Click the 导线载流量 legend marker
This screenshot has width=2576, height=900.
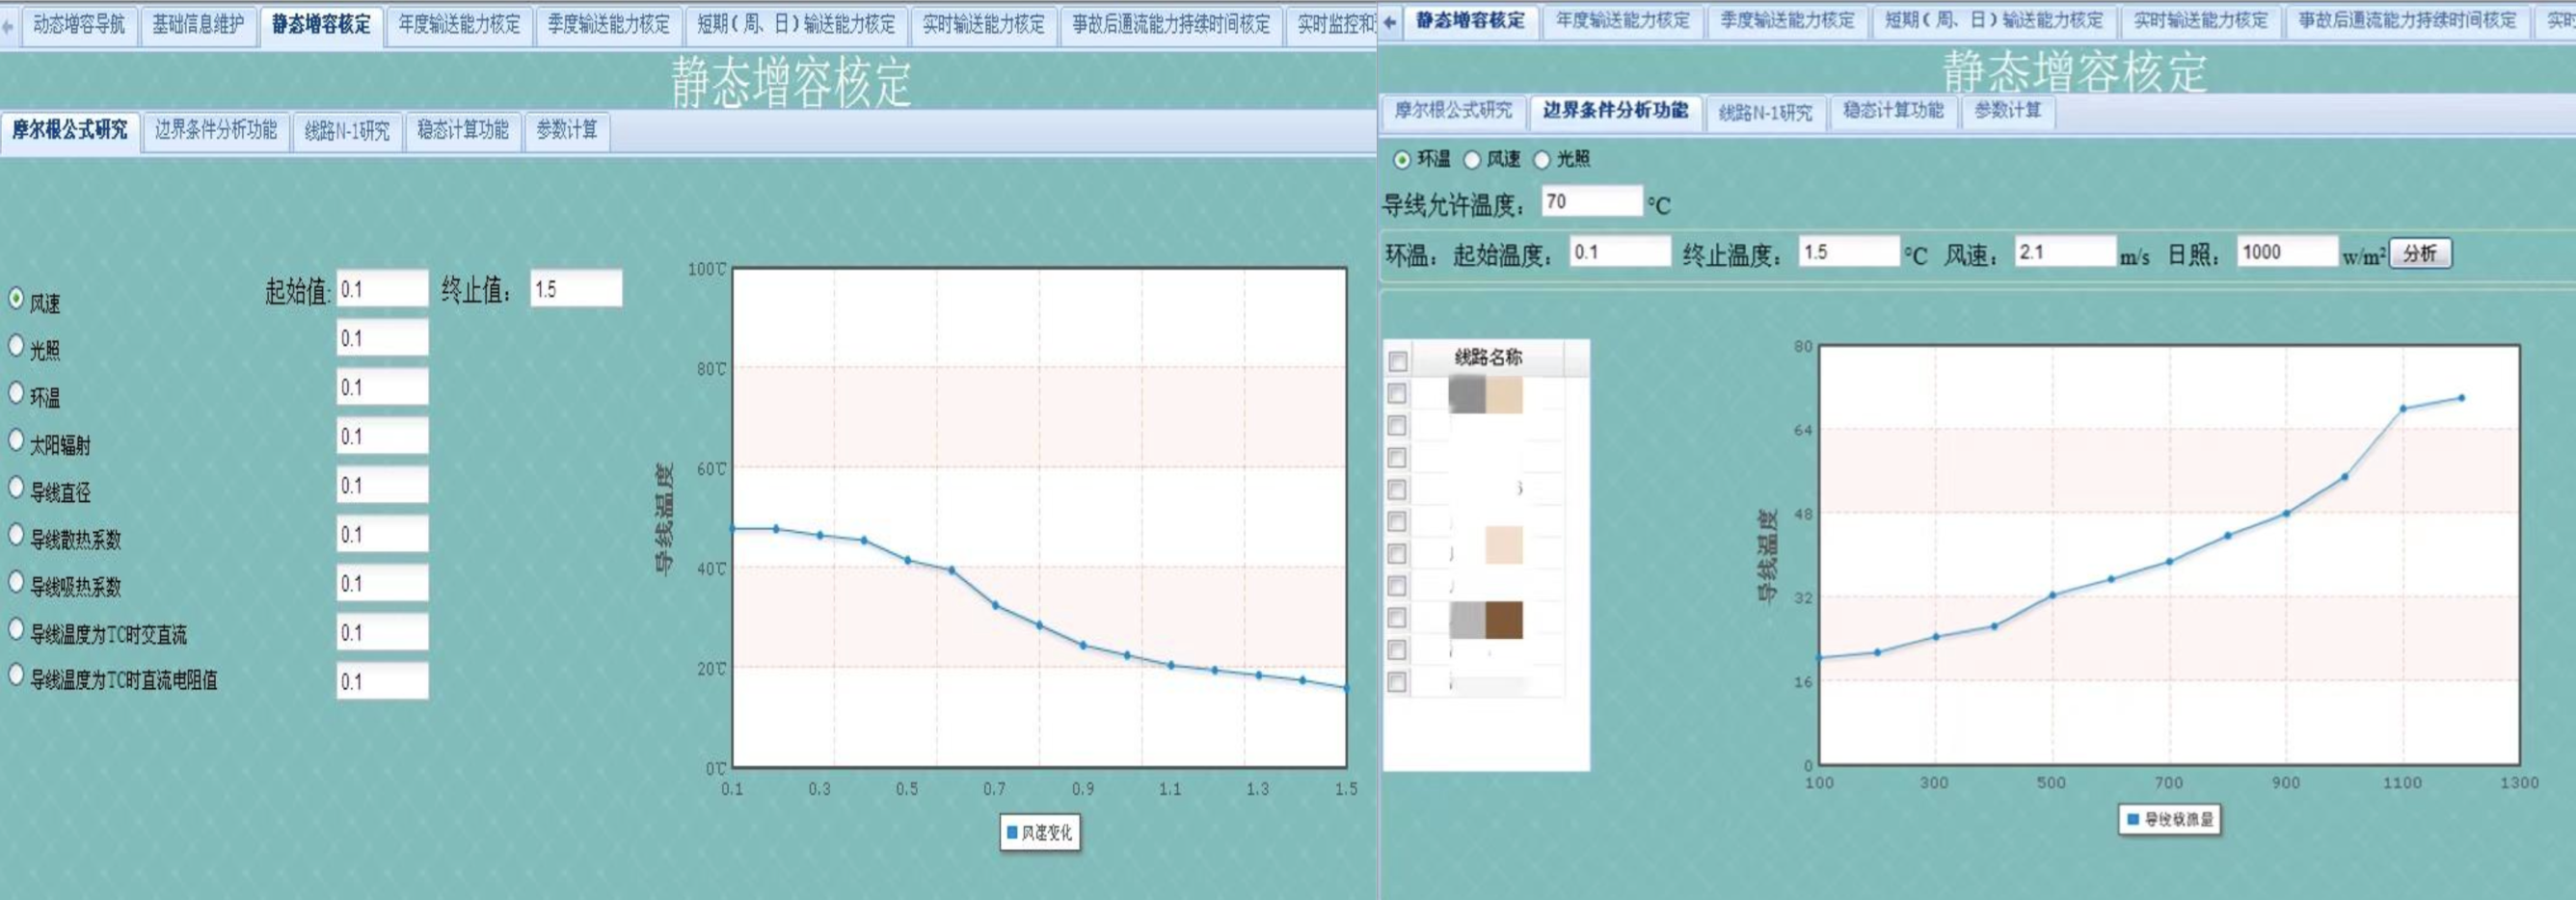coord(2132,819)
